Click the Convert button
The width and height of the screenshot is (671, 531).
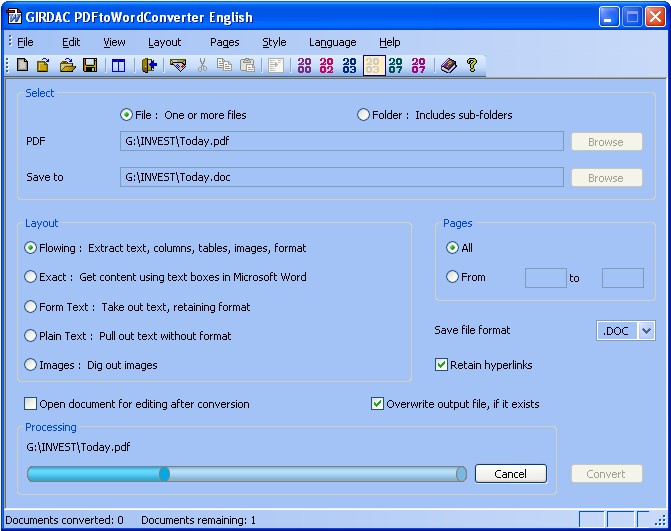(606, 474)
